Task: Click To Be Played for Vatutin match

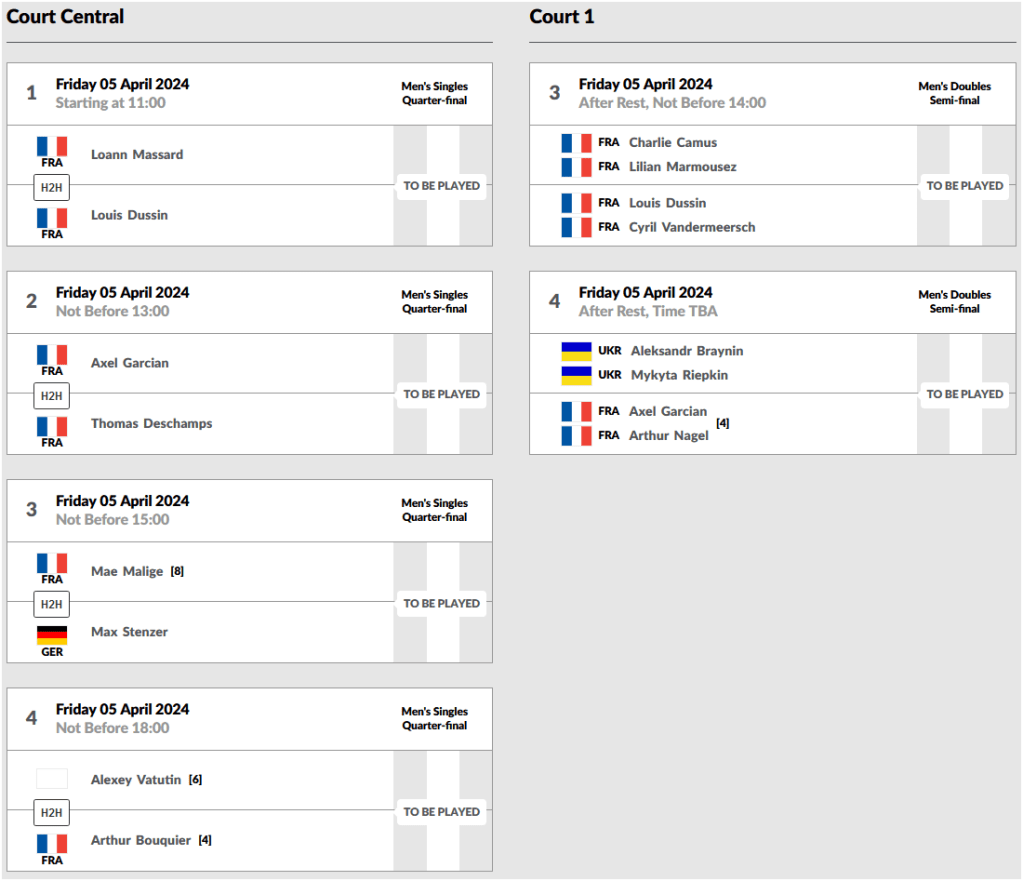Action: 442,812
